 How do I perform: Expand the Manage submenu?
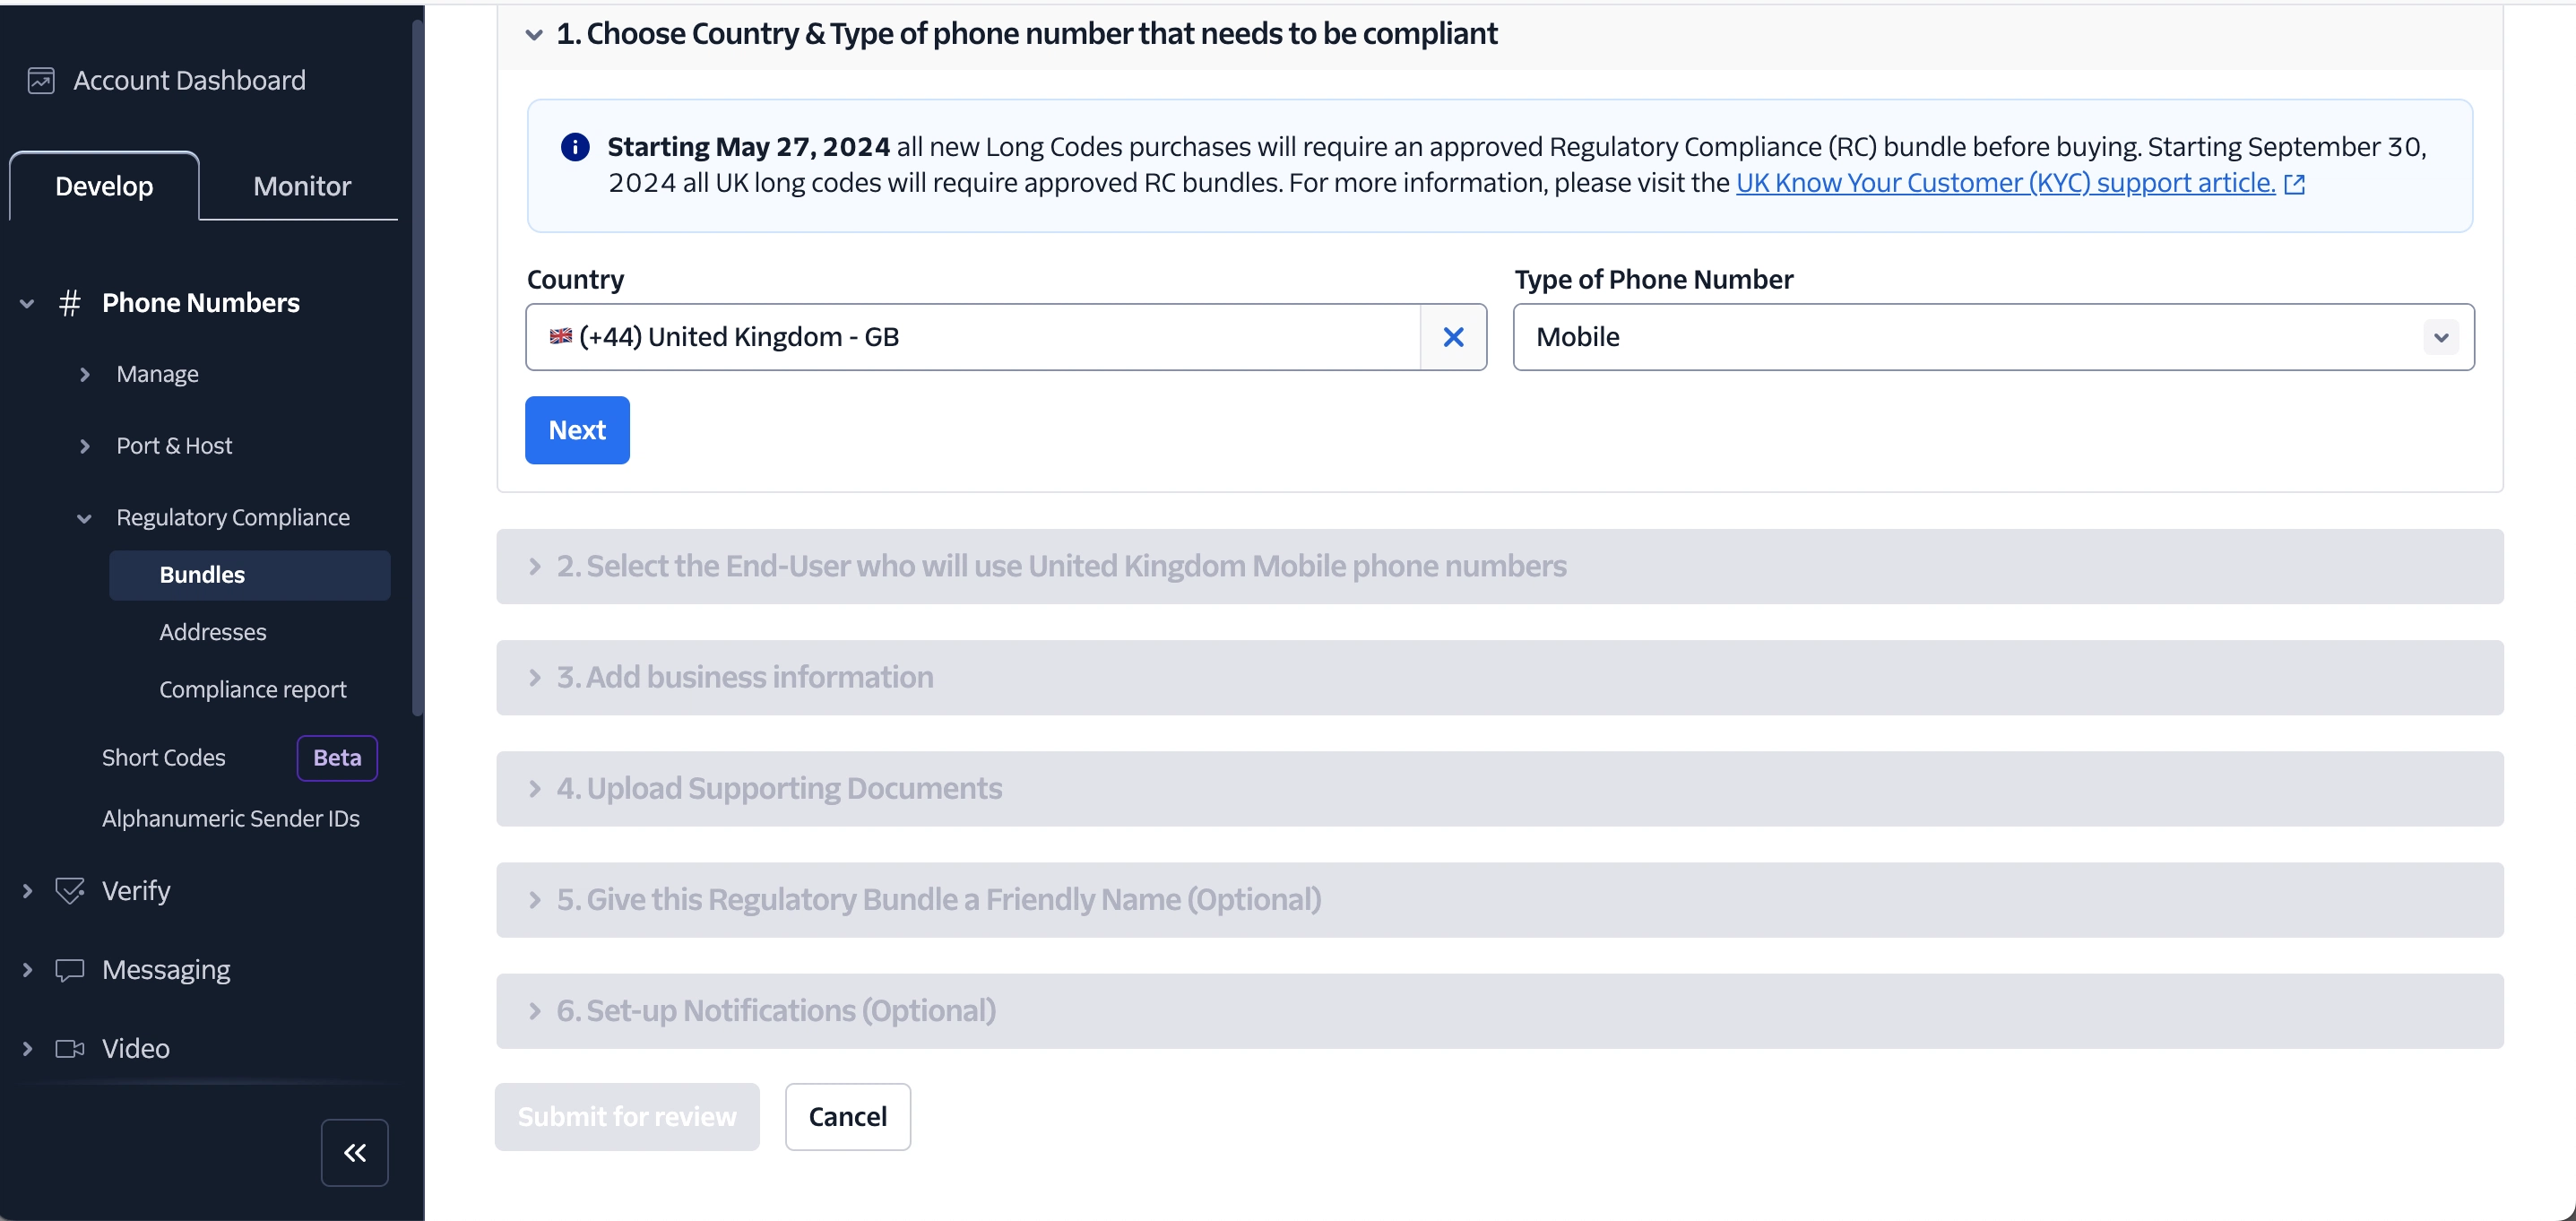click(85, 374)
